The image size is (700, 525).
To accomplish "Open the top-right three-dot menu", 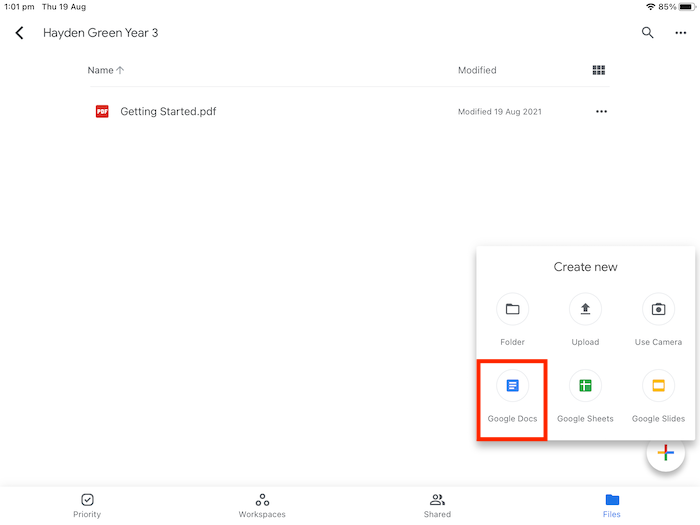I will coord(680,33).
